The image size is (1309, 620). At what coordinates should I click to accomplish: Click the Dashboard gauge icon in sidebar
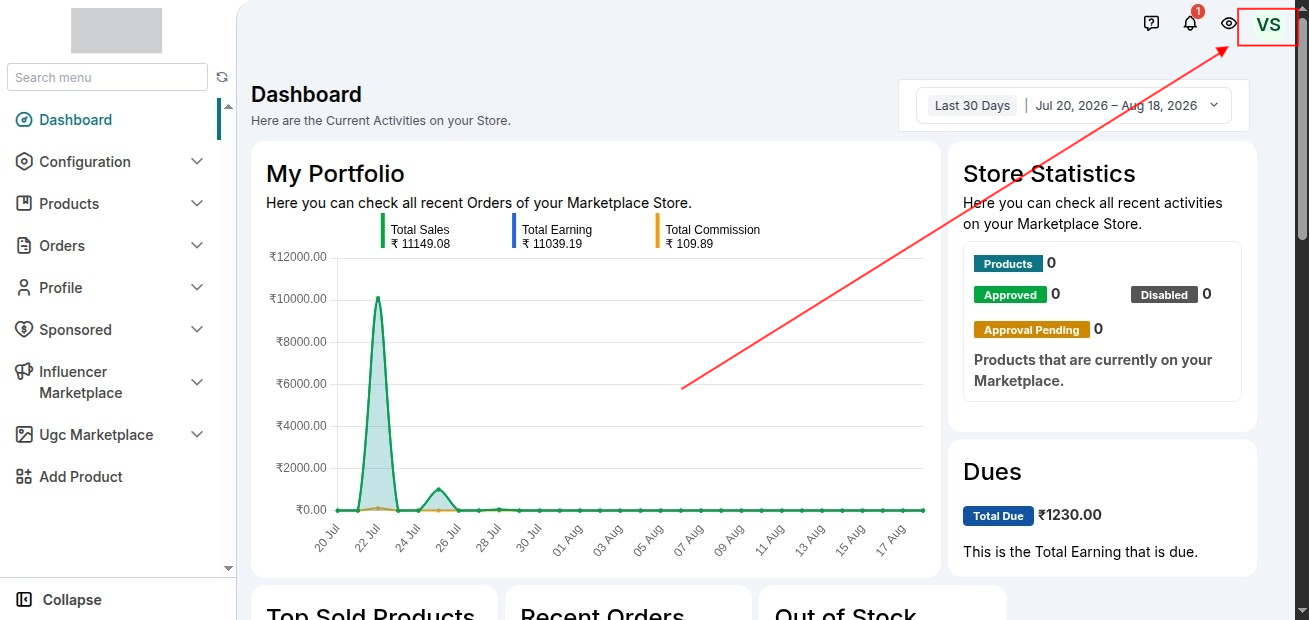(24, 120)
